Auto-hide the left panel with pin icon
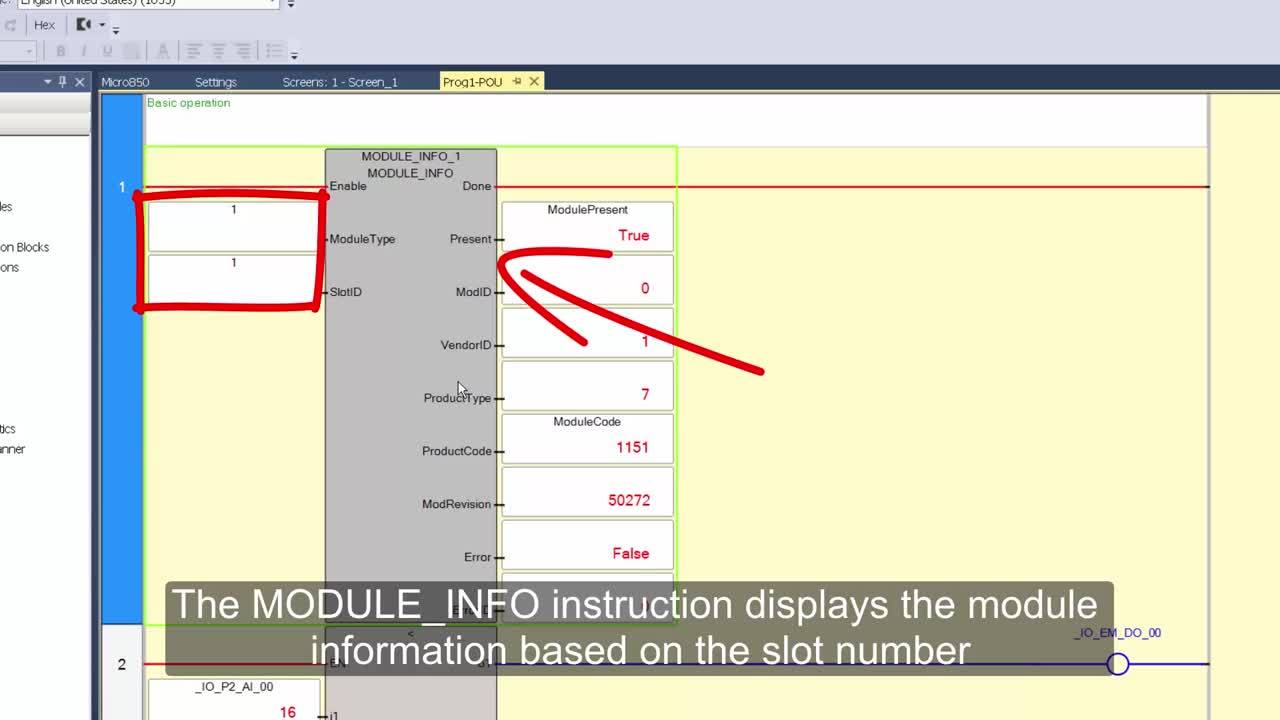Screen dimensions: 1280x720 [x=63, y=82]
